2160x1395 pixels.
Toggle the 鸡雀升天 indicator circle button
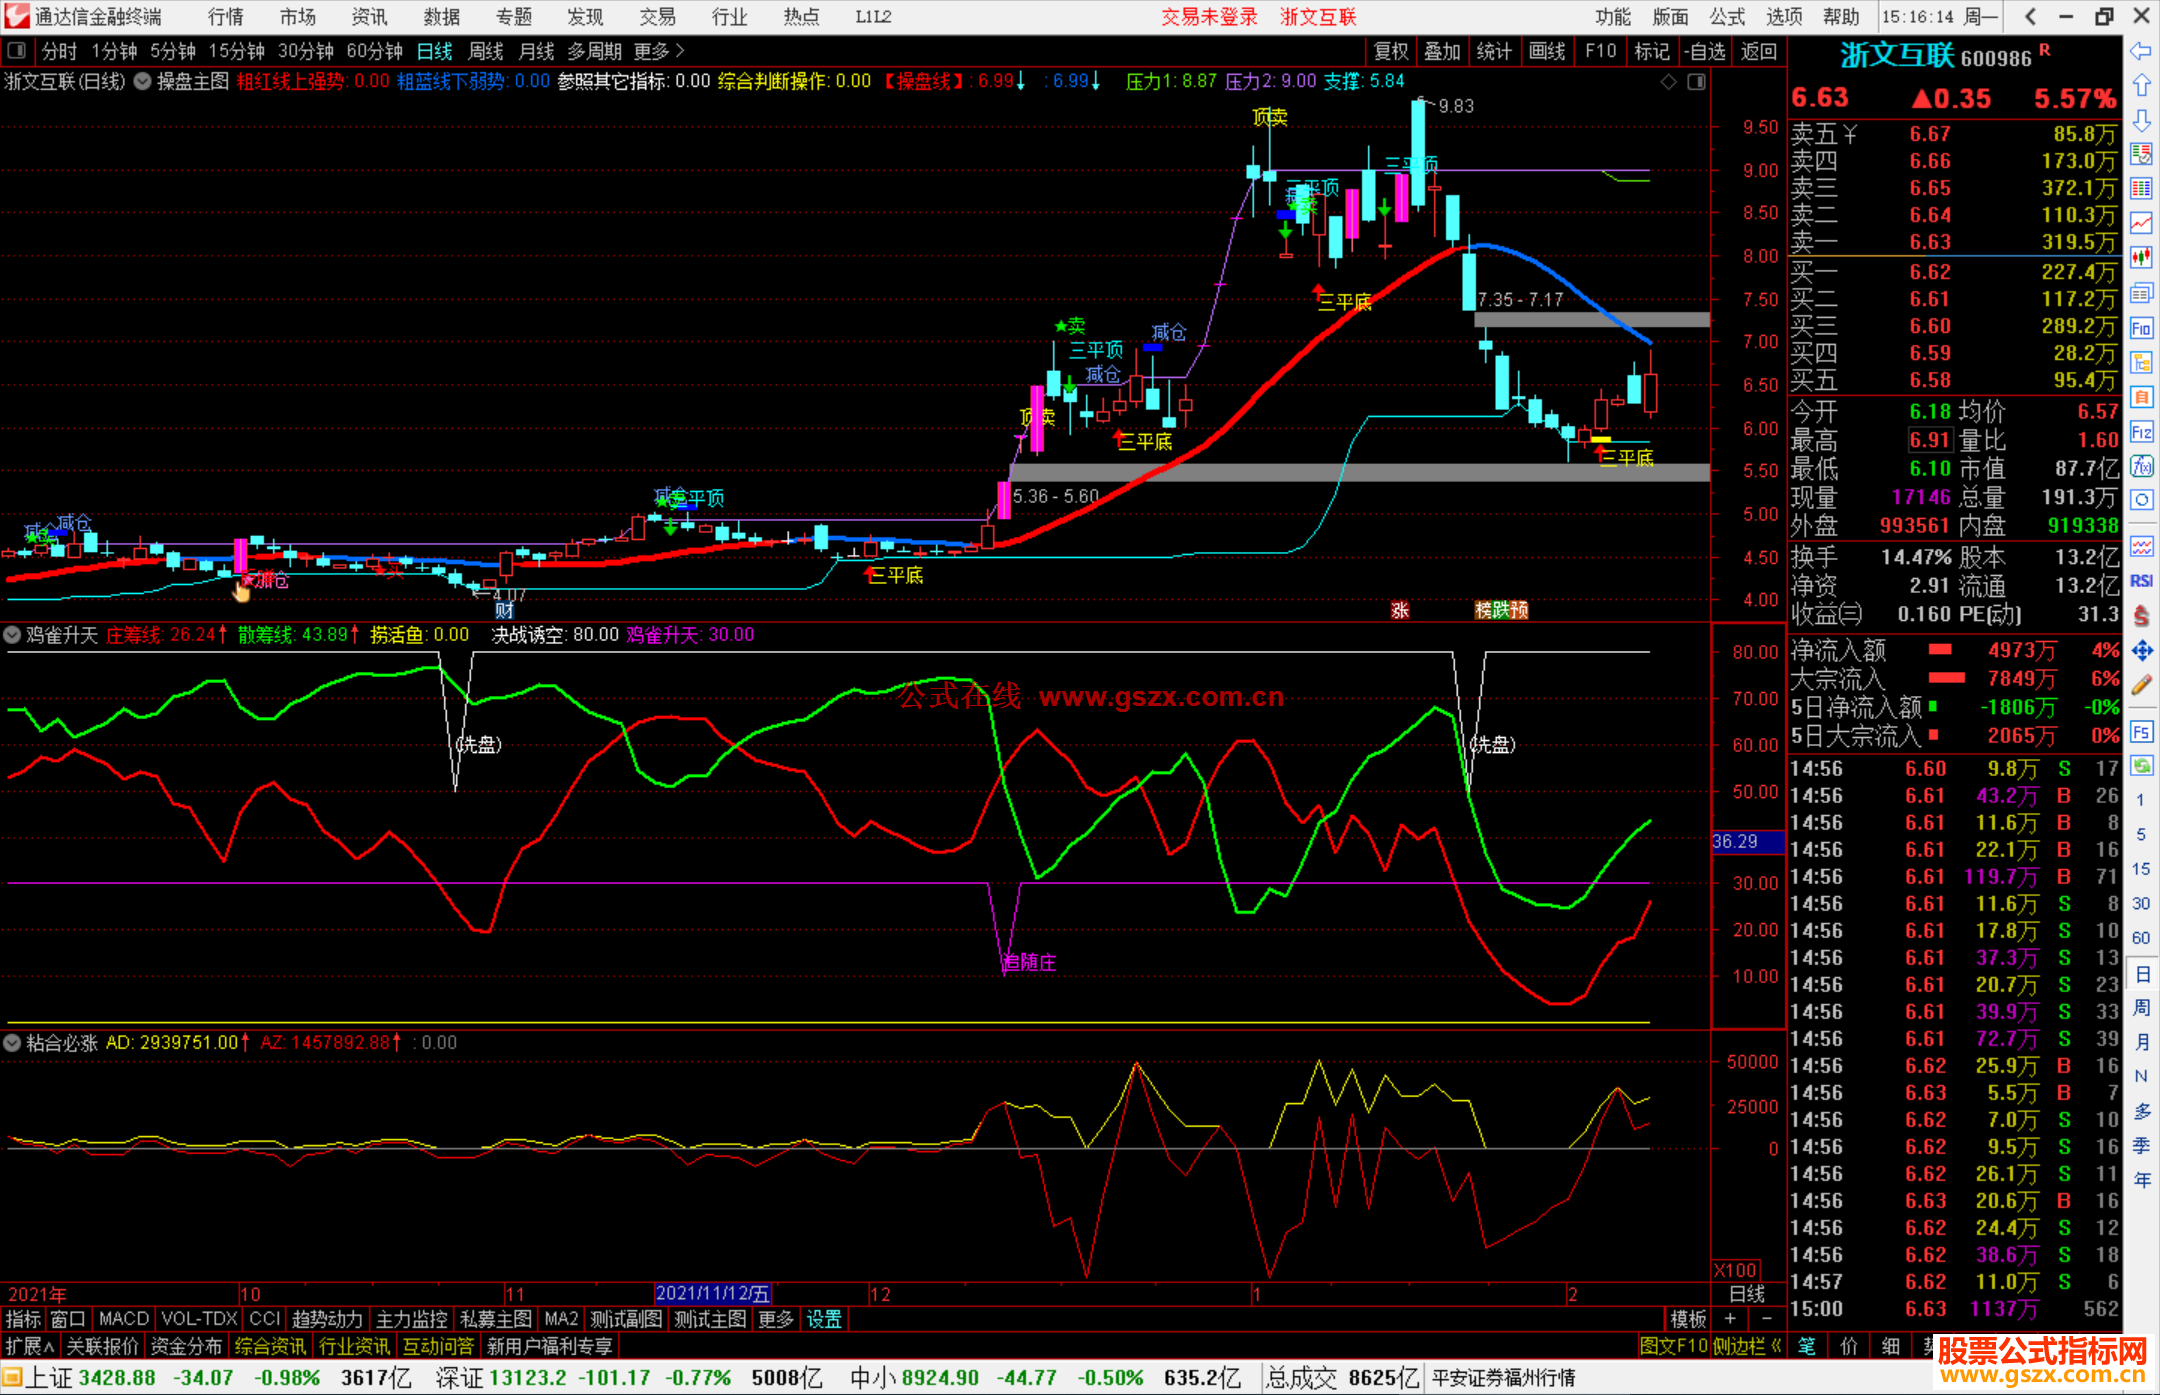12,635
